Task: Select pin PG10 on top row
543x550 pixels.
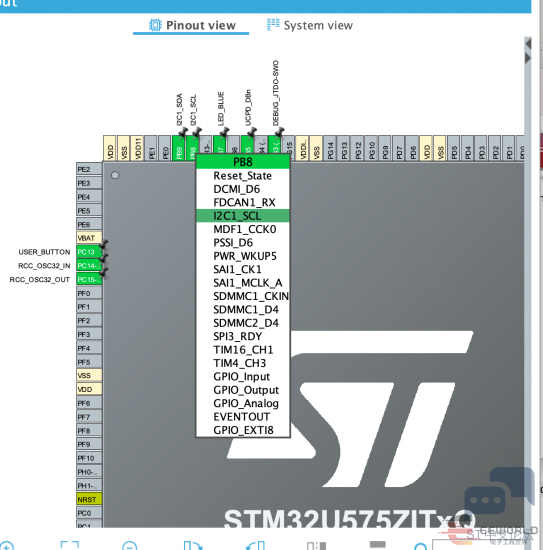Action: [x=371, y=148]
